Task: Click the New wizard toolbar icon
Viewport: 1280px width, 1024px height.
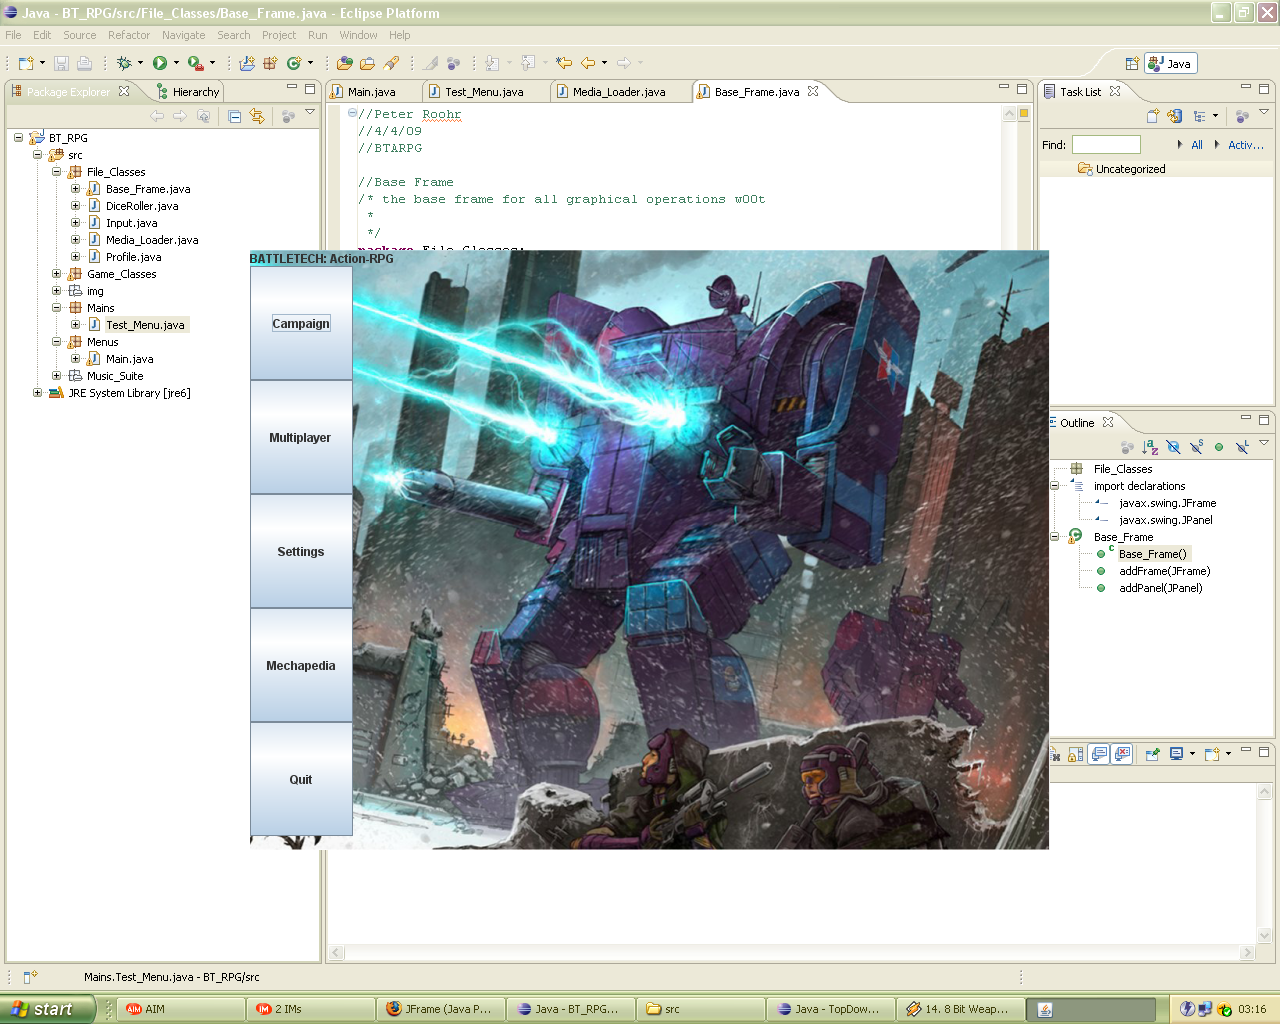Action: click(x=26, y=63)
